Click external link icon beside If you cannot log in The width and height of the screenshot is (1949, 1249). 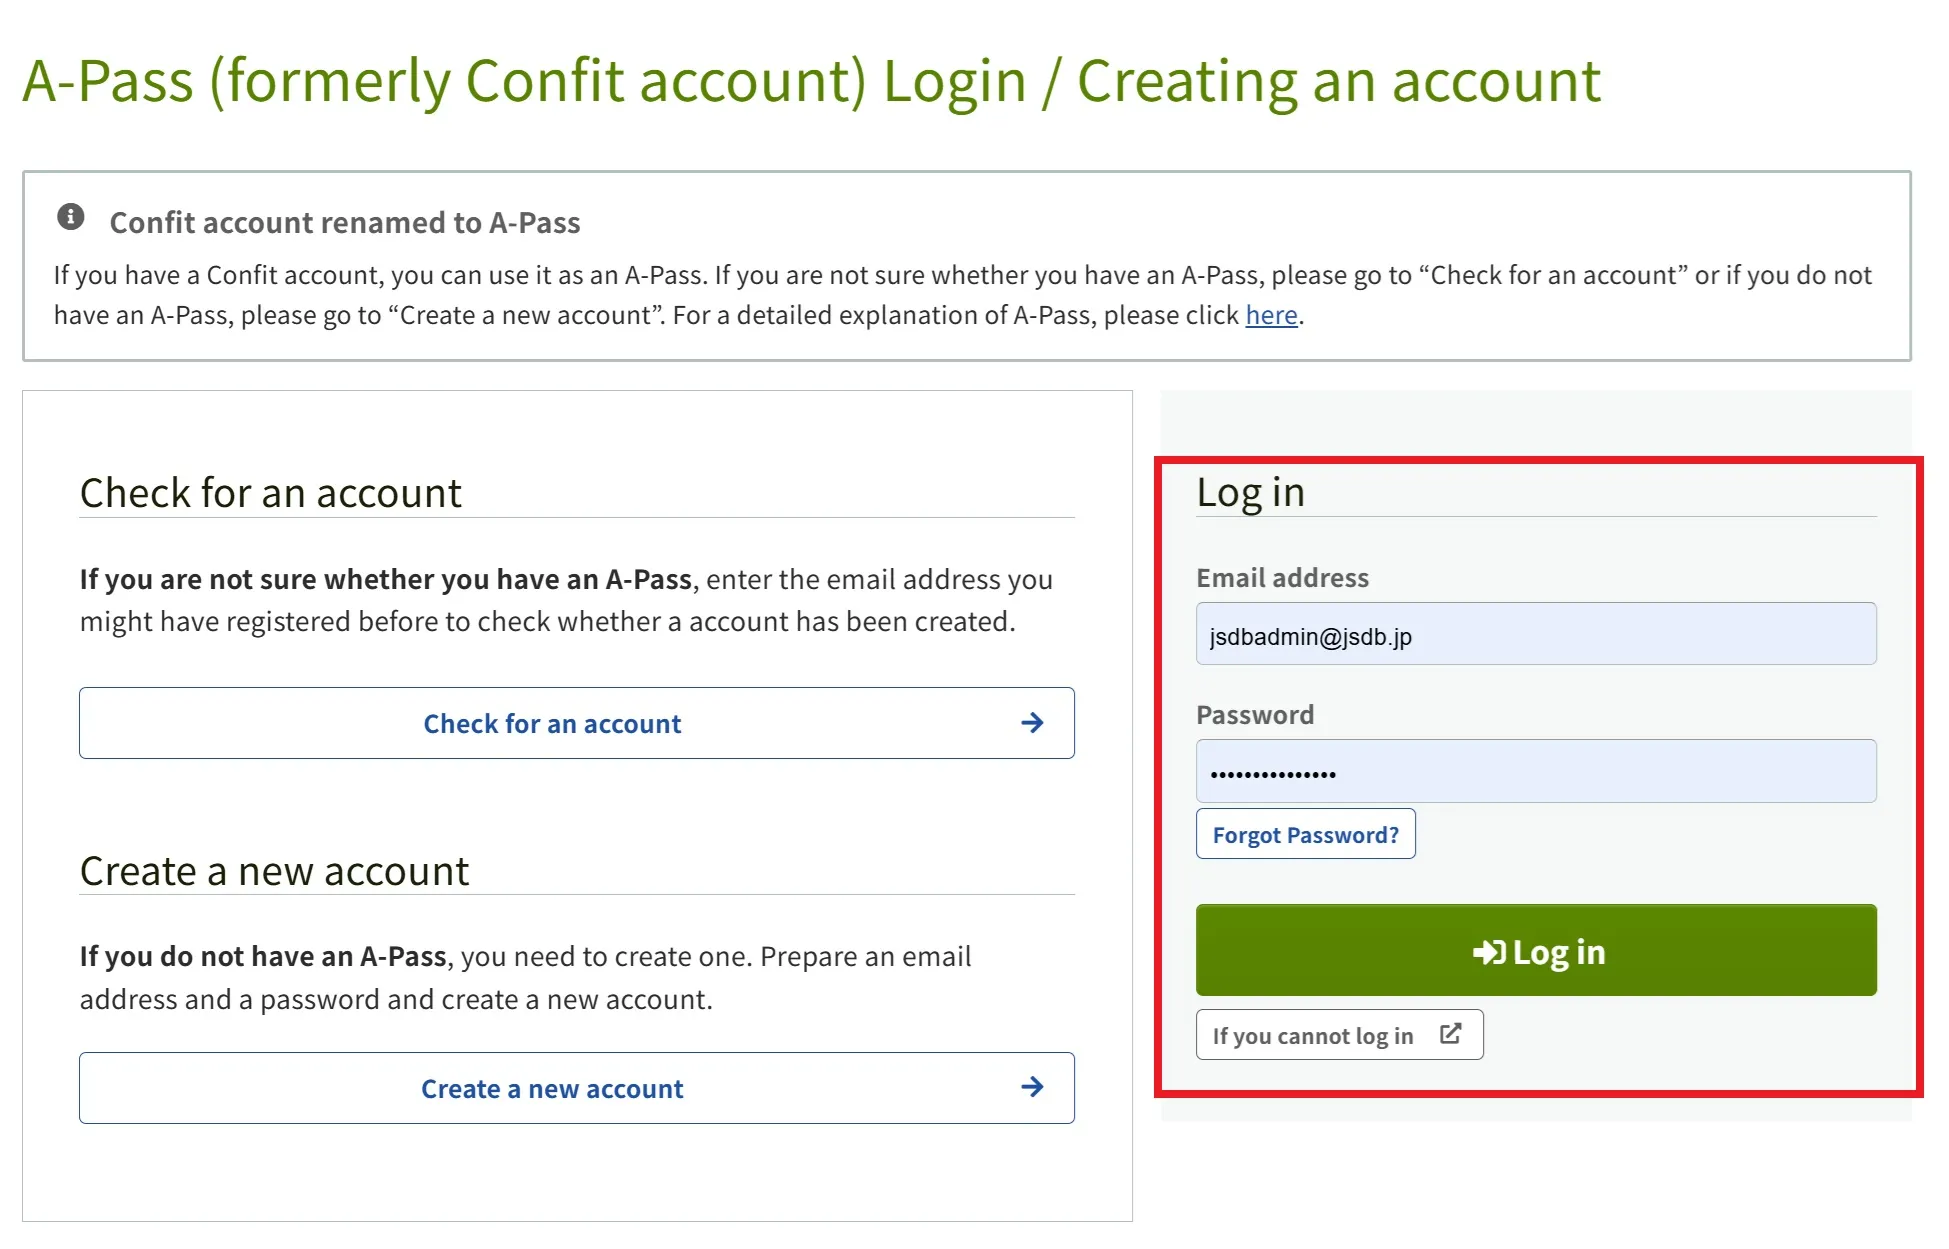(1450, 1034)
